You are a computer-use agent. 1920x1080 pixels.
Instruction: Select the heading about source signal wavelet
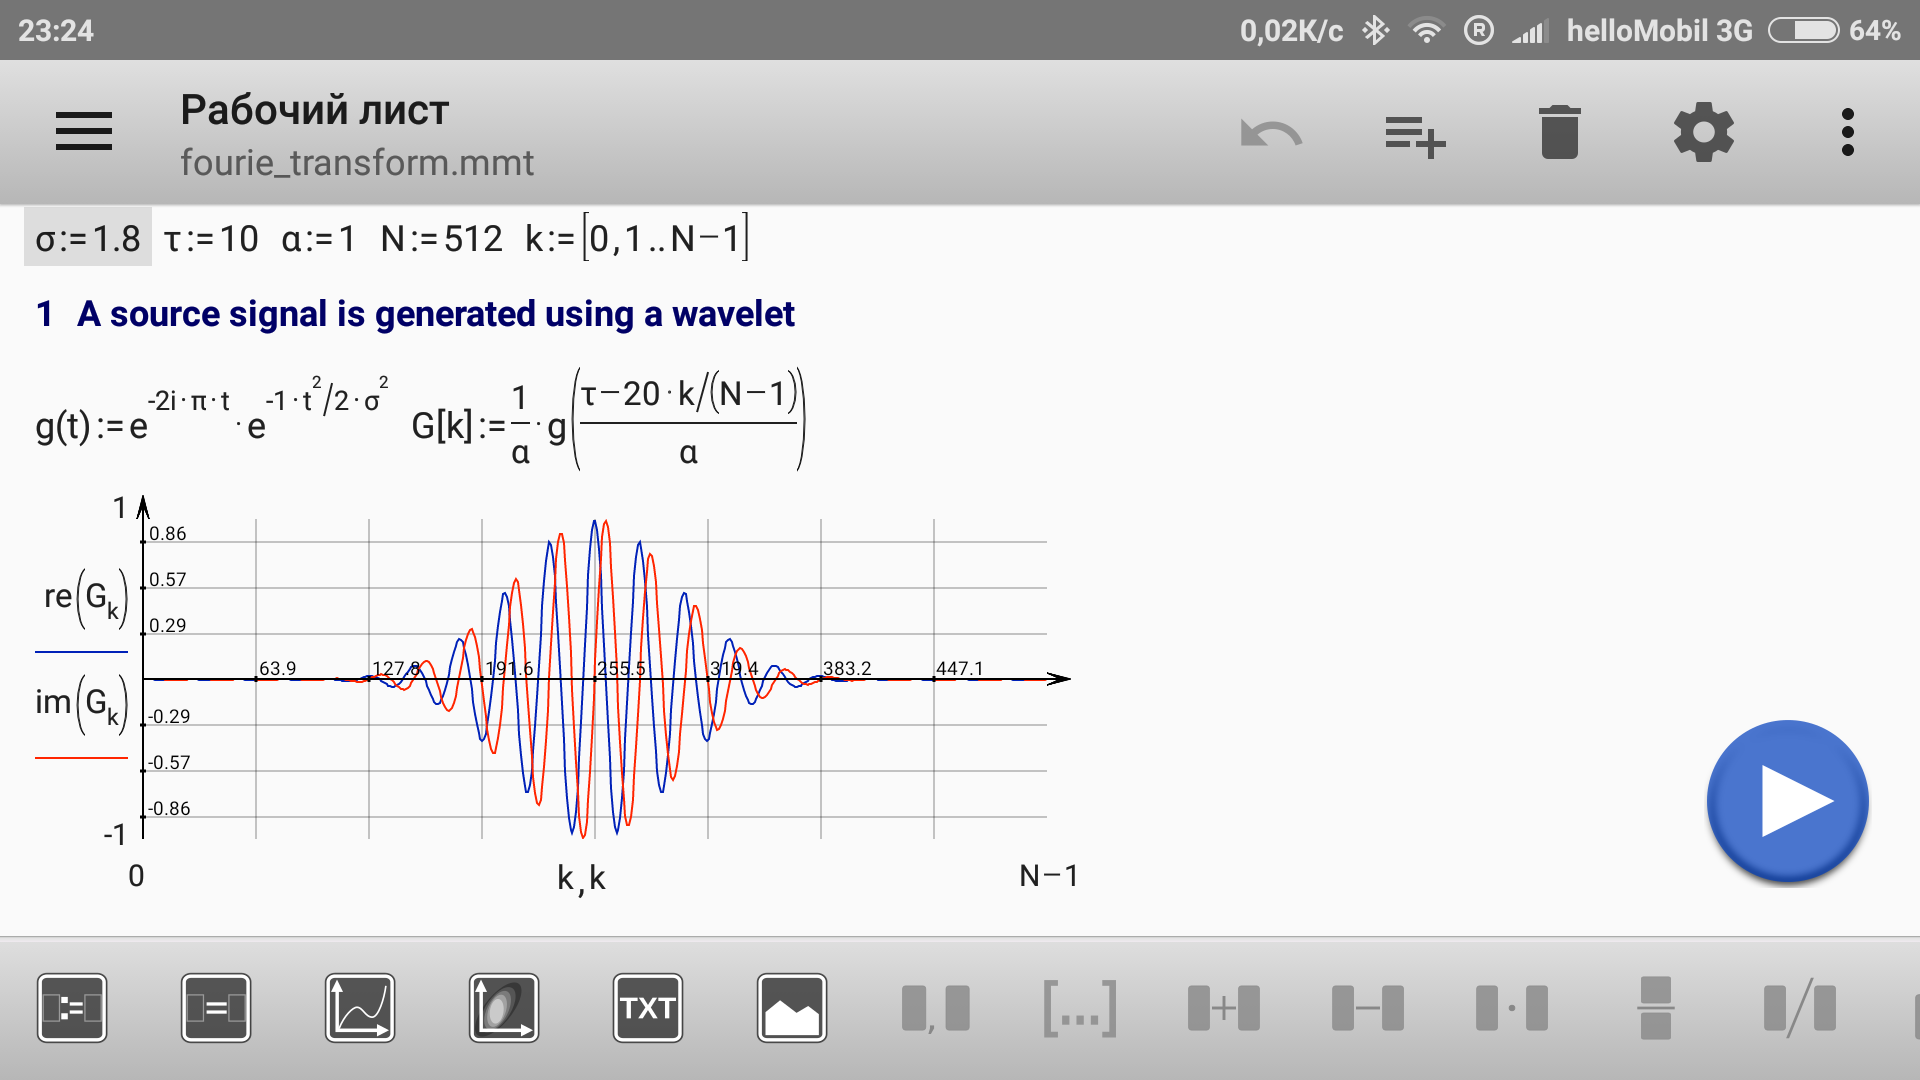point(415,314)
